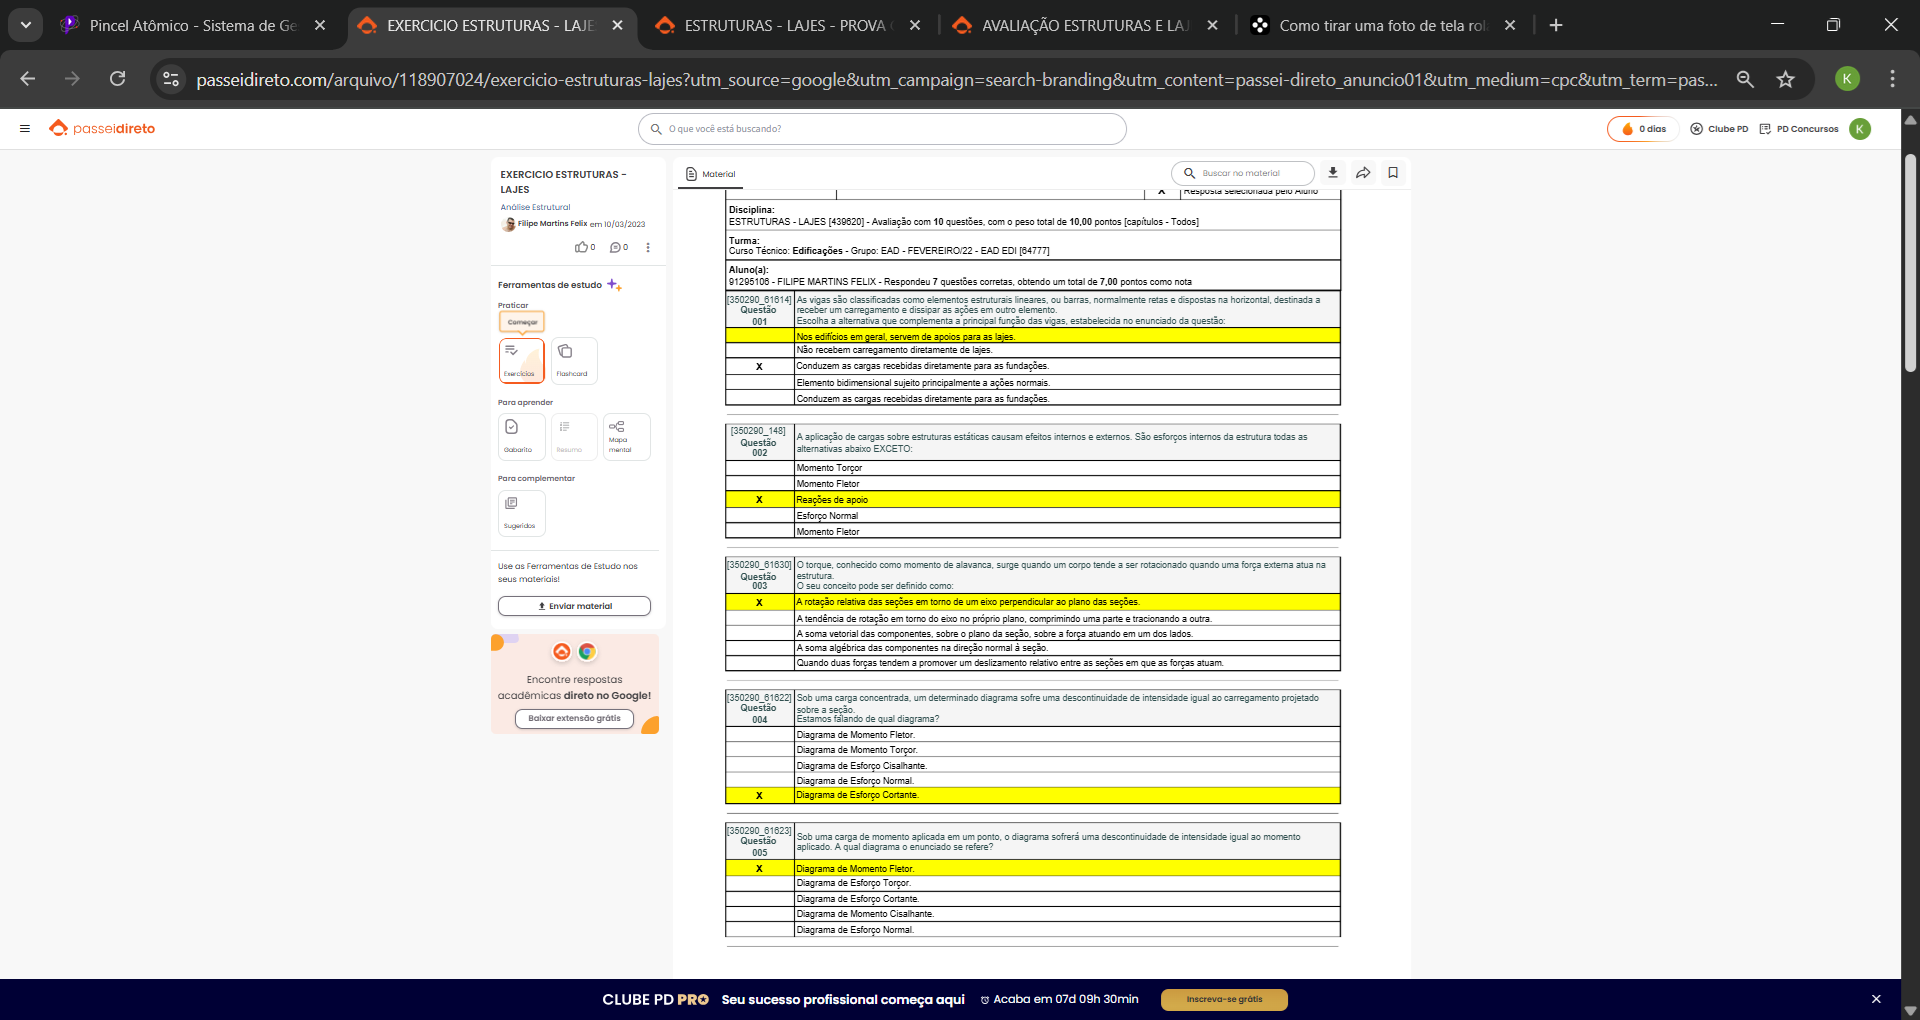1920x1020 pixels.
Task: Open the Flashcard study tool
Action: (x=573, y=360)
